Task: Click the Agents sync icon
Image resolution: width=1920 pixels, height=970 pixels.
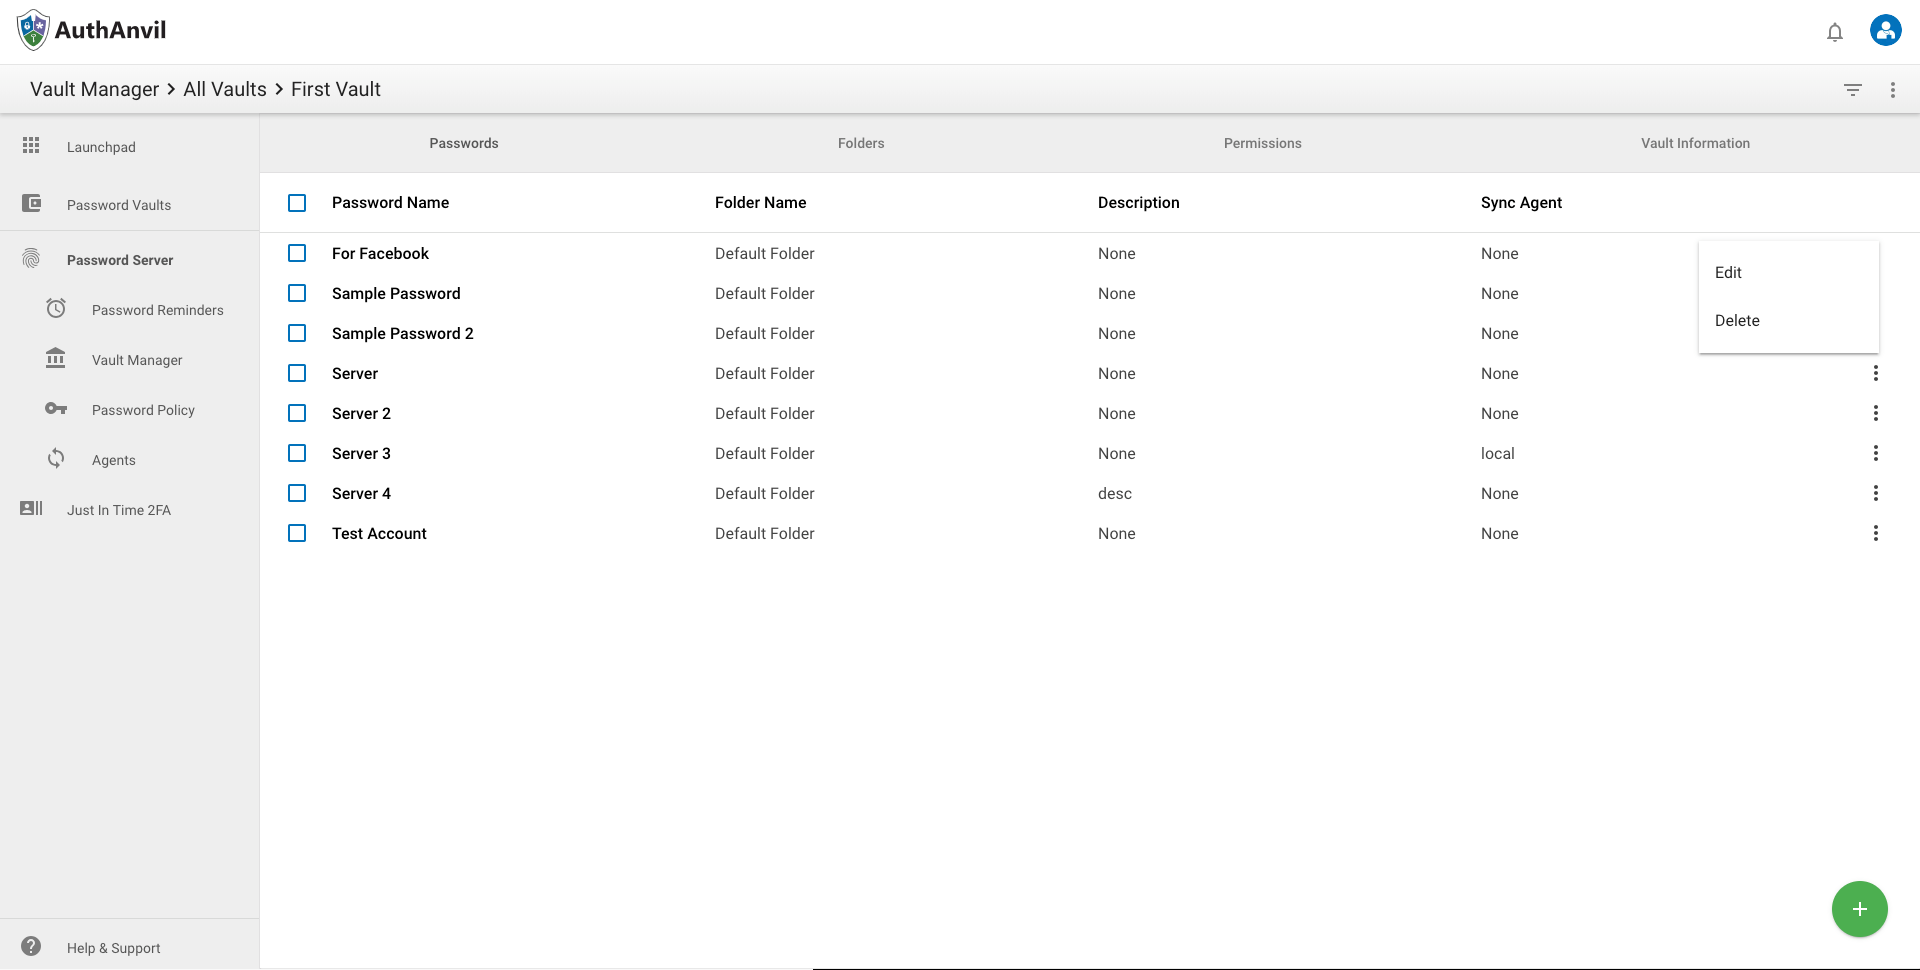Action: tap(56, 458)
